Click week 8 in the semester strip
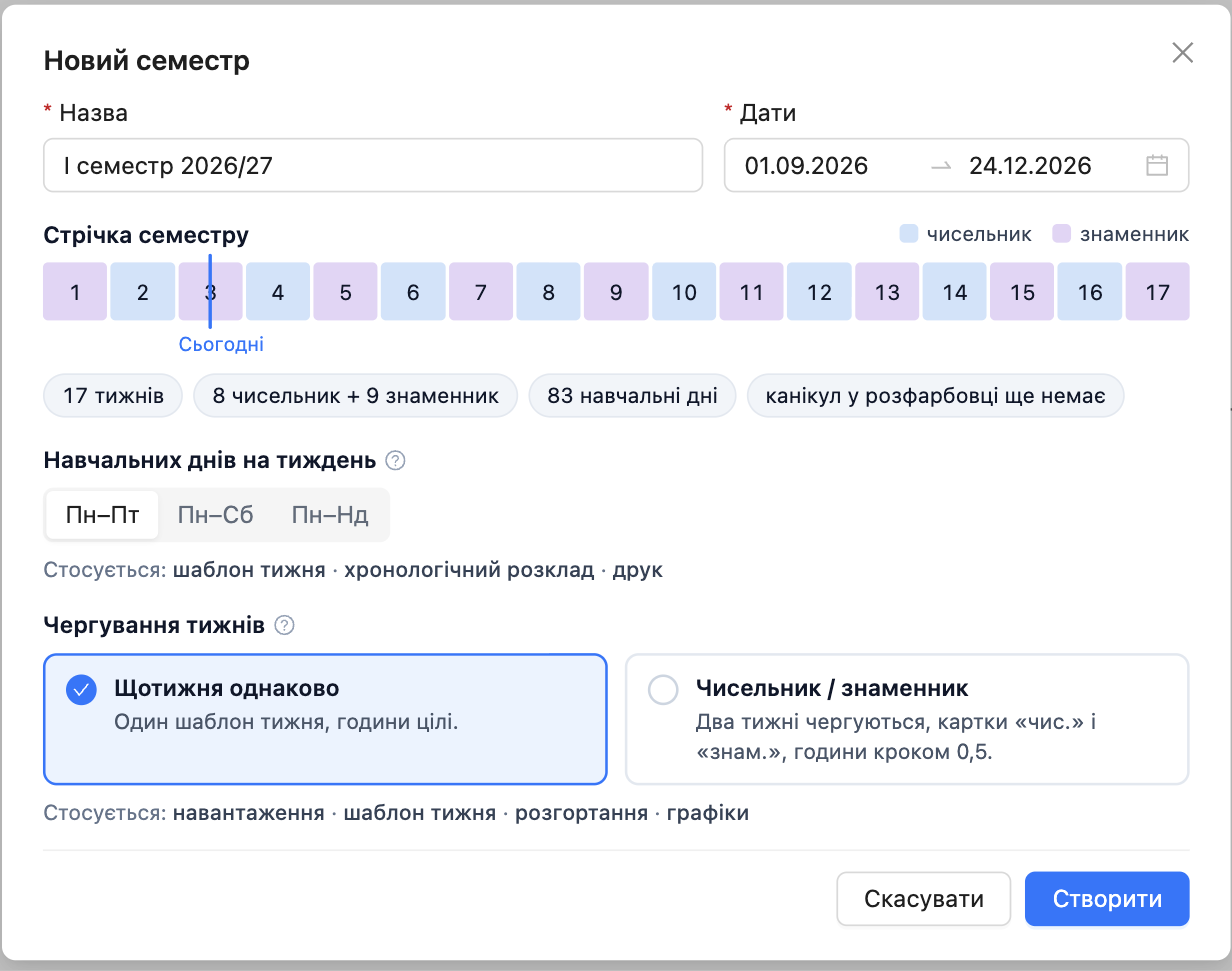The height and width of the screenshot is (971, 1232). coord(549,292)
